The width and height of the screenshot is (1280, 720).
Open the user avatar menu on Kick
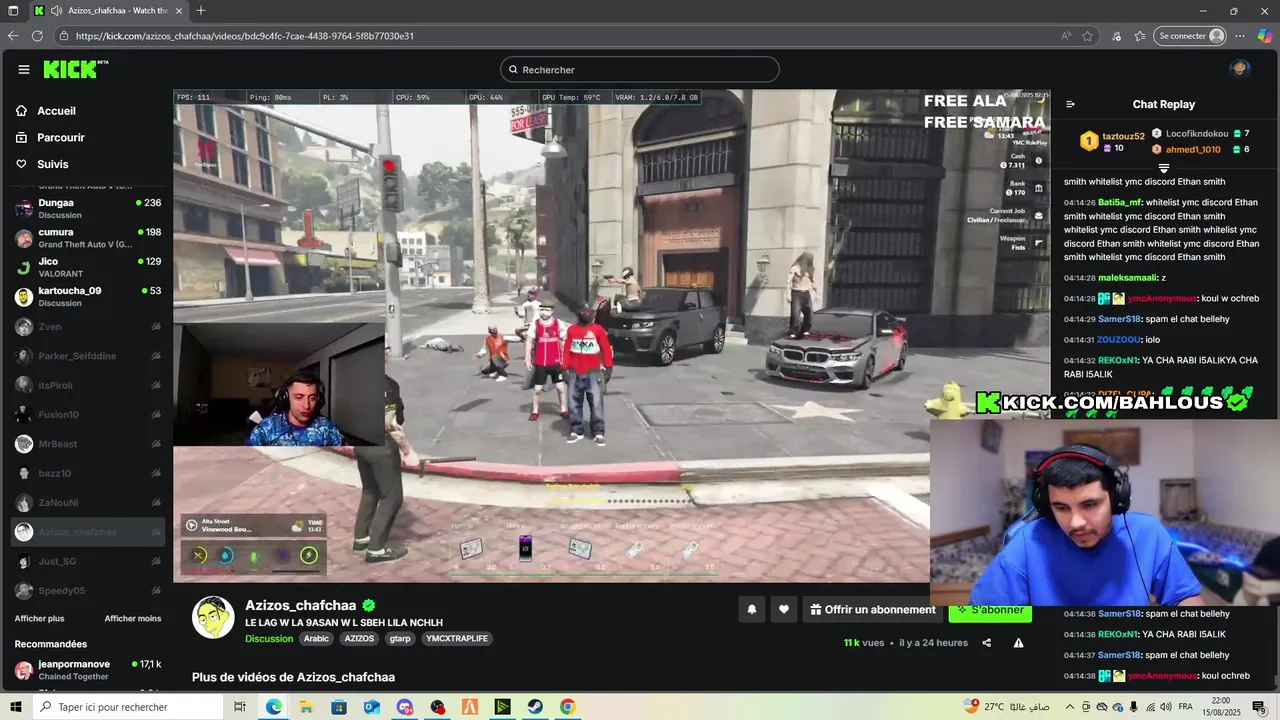point(1240,69)
